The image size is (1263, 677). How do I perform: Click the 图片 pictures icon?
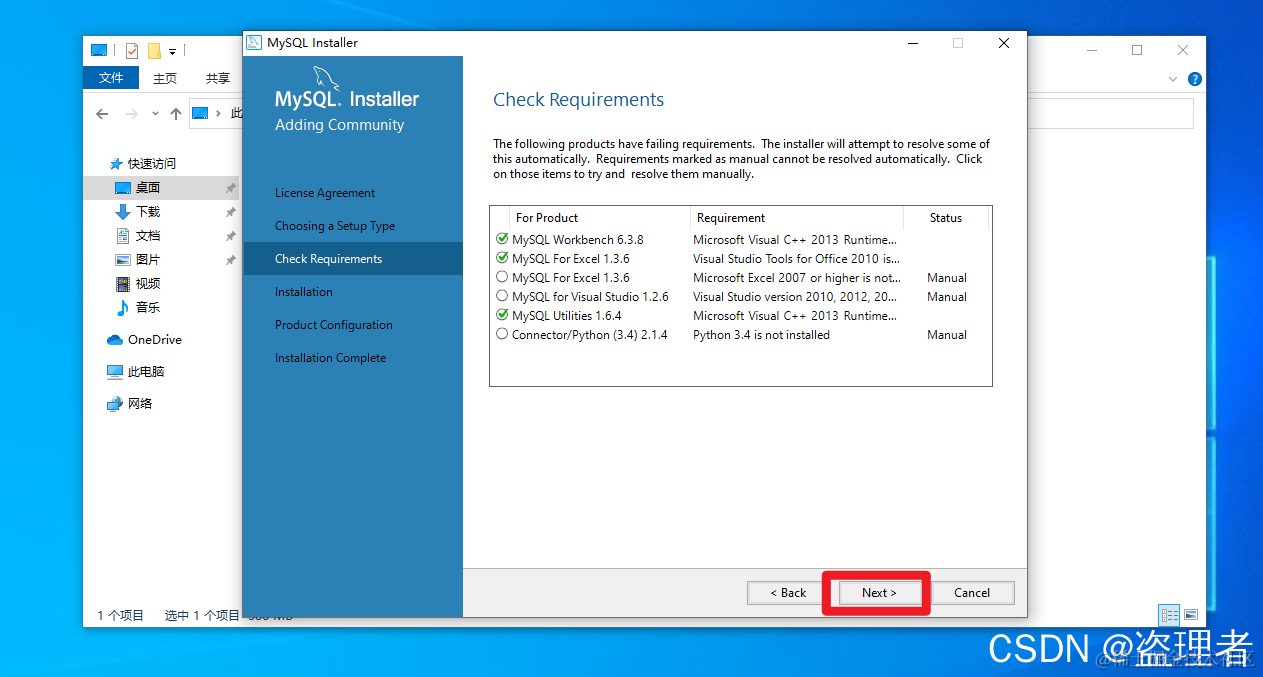coord(123,260)
